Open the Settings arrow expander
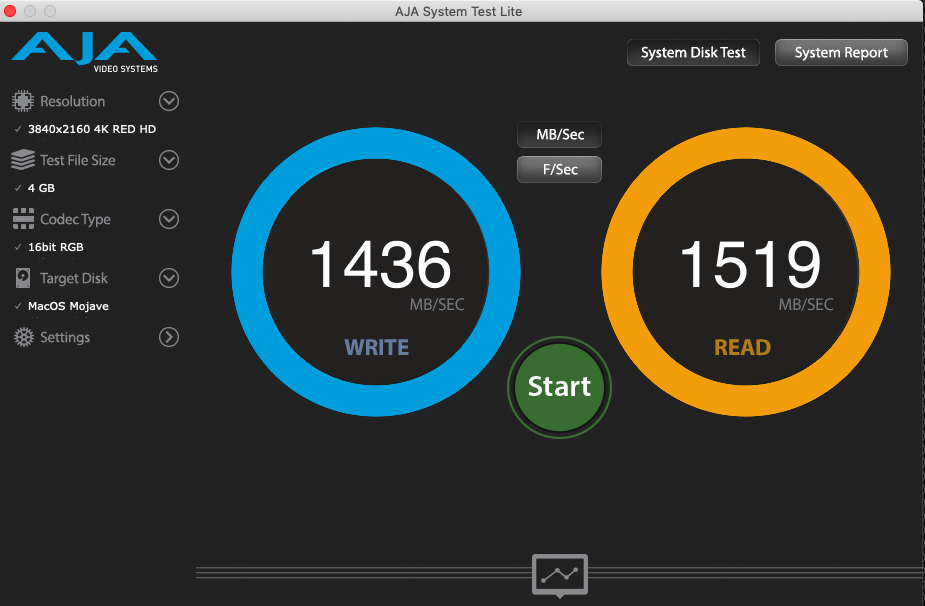Viewport: 925px width, 606px height. tap(169, 337)
